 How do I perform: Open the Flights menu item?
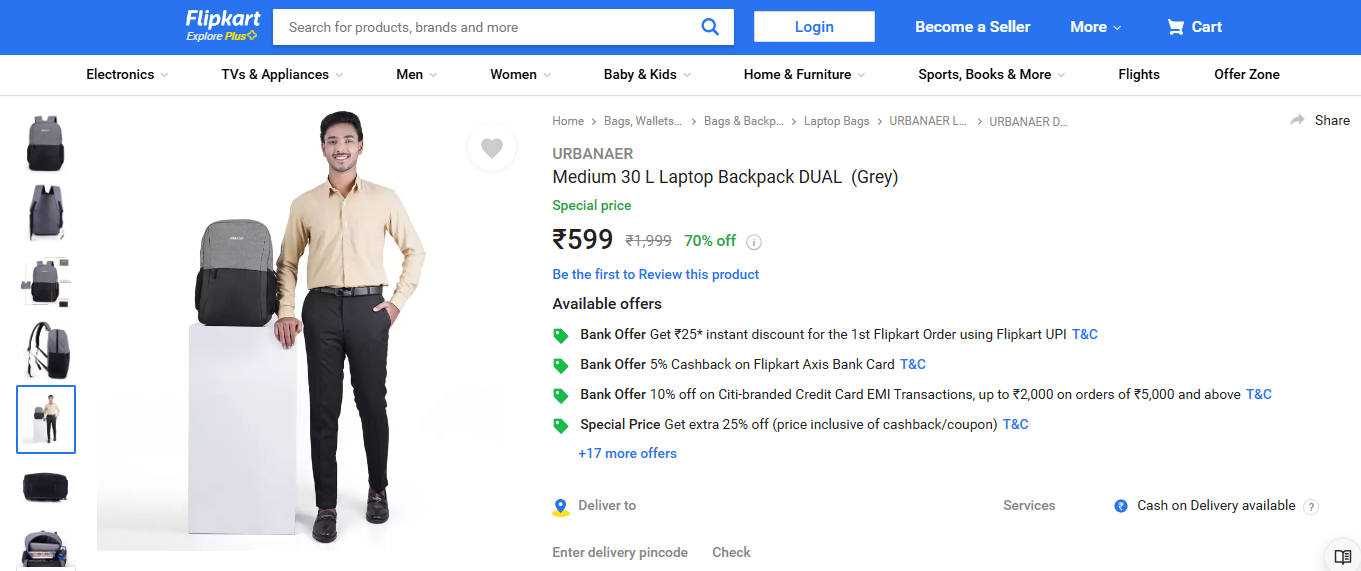[1139, 74]
